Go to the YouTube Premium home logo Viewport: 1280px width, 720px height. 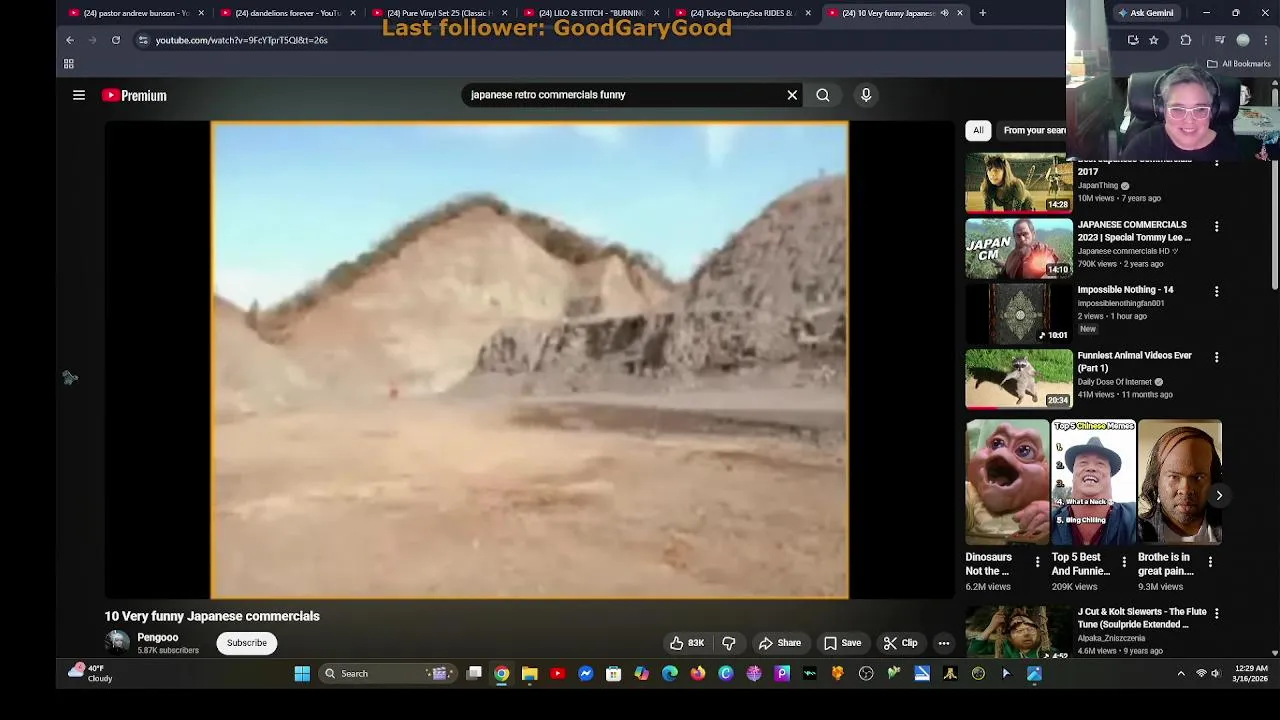(x=134, y=95)
